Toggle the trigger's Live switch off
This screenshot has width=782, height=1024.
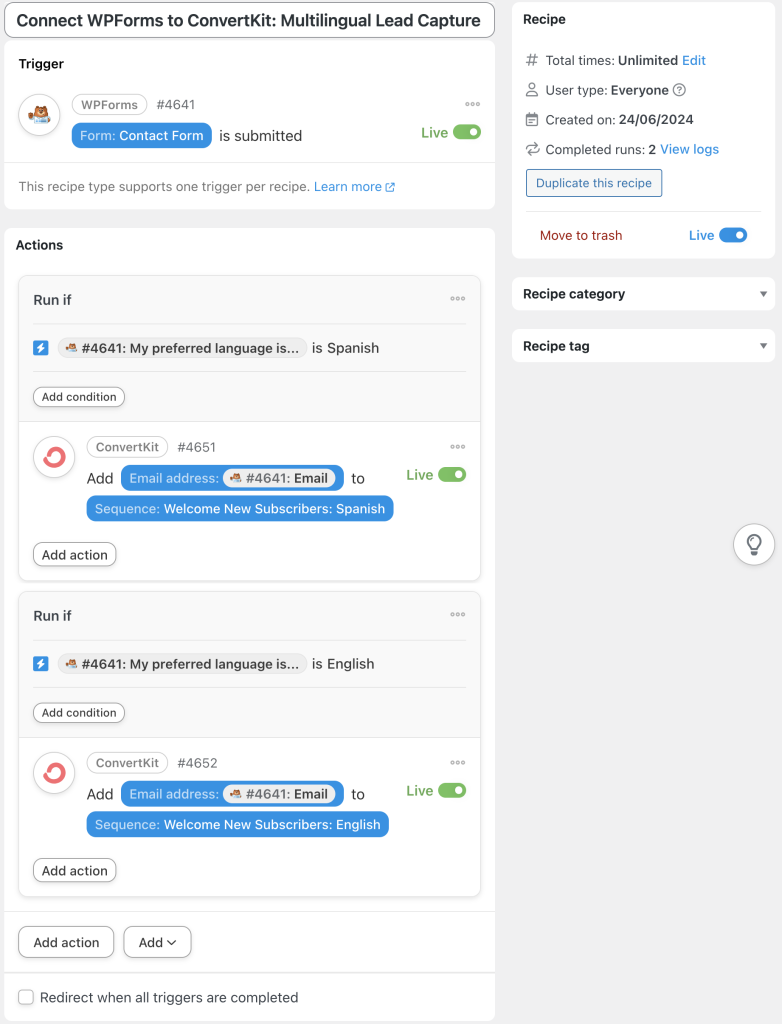pyautogui.click(x=465, y=132)
